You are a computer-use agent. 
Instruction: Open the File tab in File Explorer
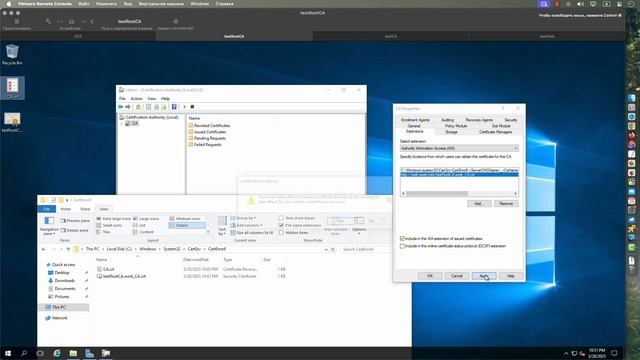point(47,209)
